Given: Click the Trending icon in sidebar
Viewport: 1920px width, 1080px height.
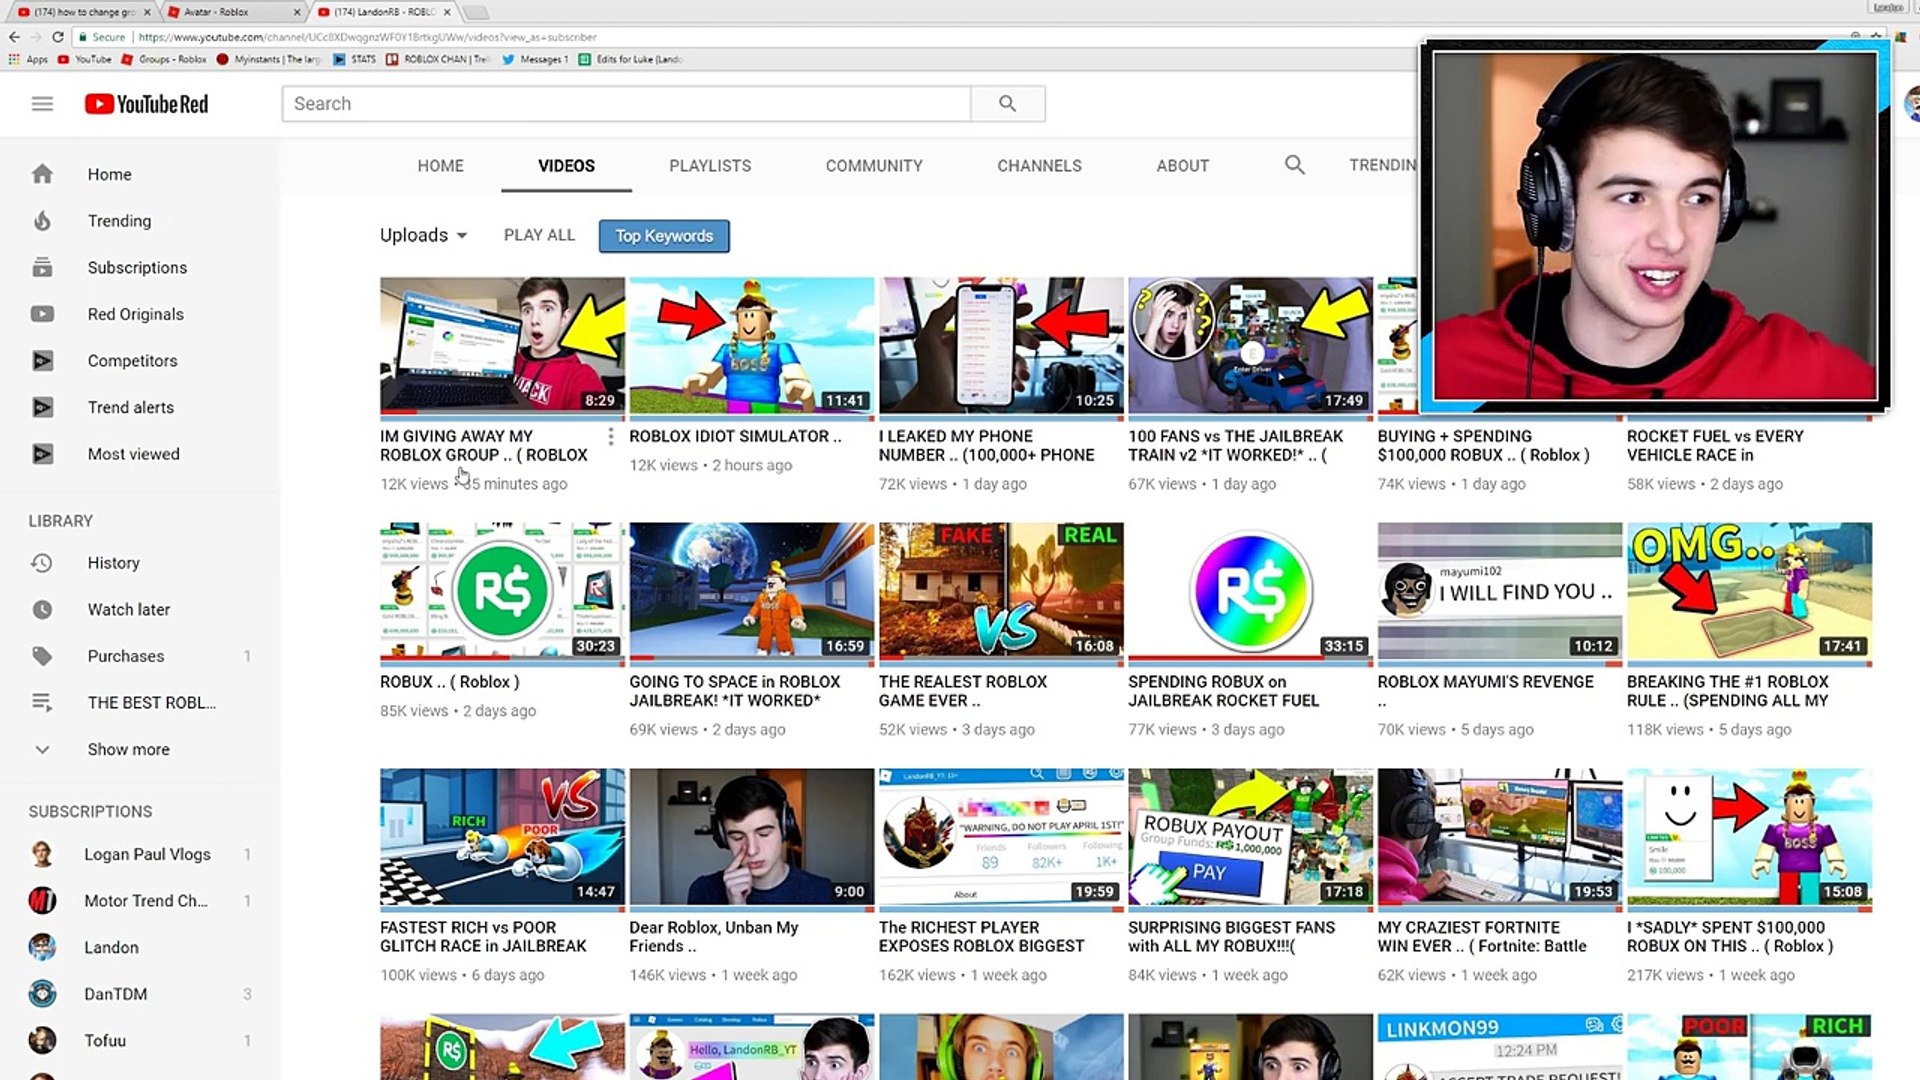Looking at the screenshot, I should 41,220.
